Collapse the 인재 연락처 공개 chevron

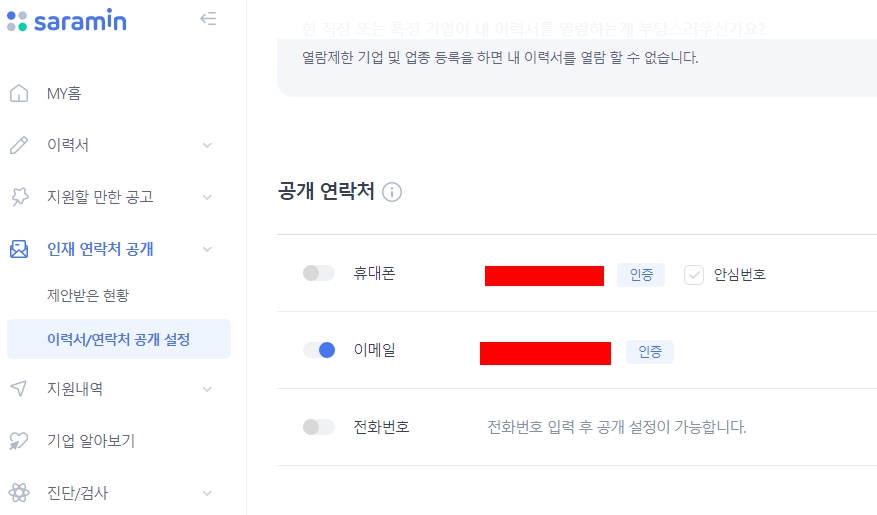[207, 249]
